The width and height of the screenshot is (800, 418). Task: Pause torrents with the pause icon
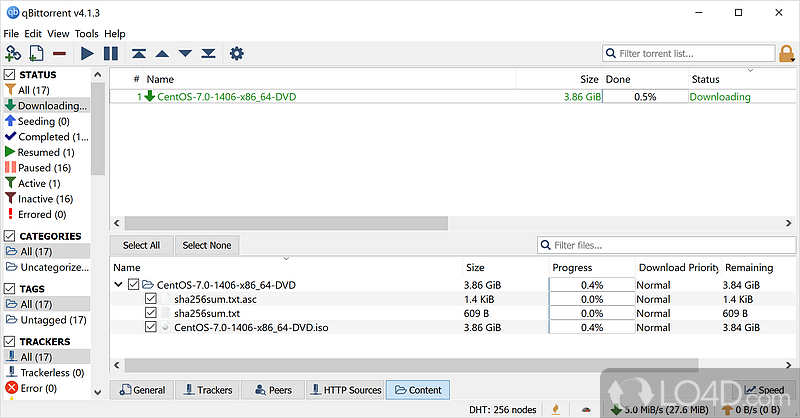point(111,53)
